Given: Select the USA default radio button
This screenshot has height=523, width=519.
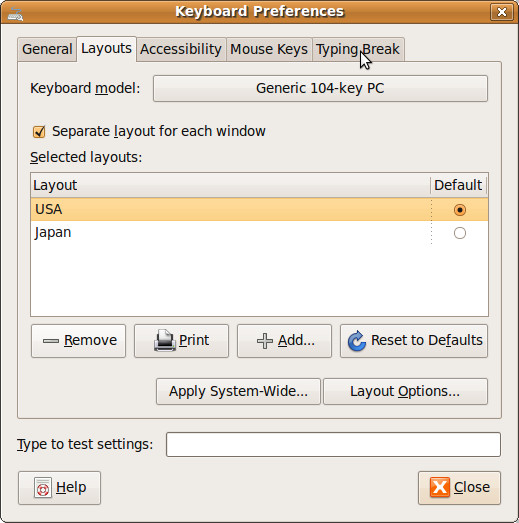Looking at the screenshot, I should click(x=460, y=210).
